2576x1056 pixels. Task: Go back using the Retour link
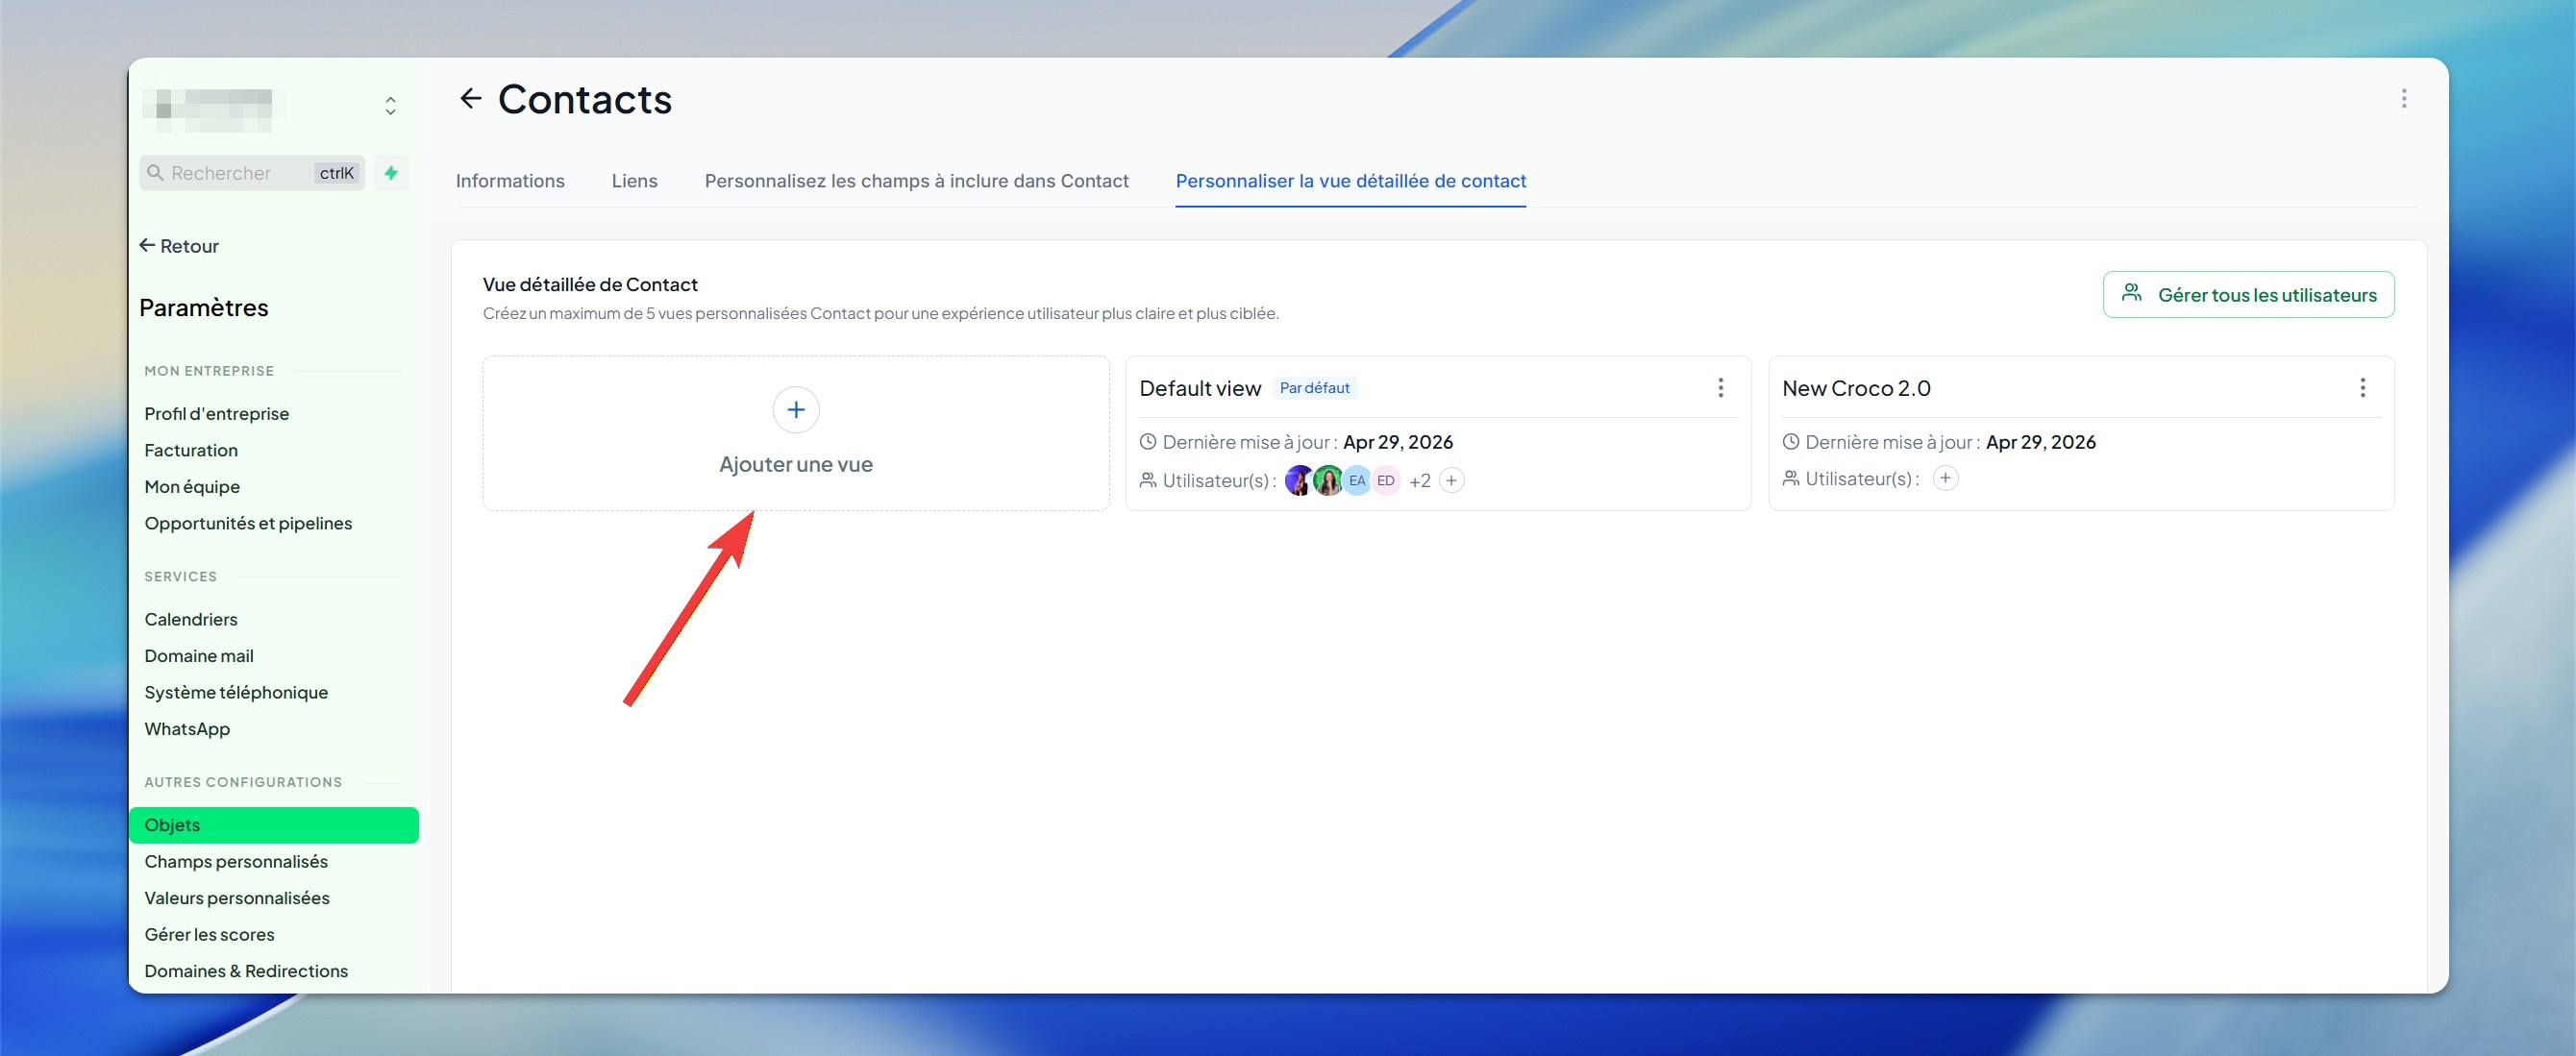179,246
